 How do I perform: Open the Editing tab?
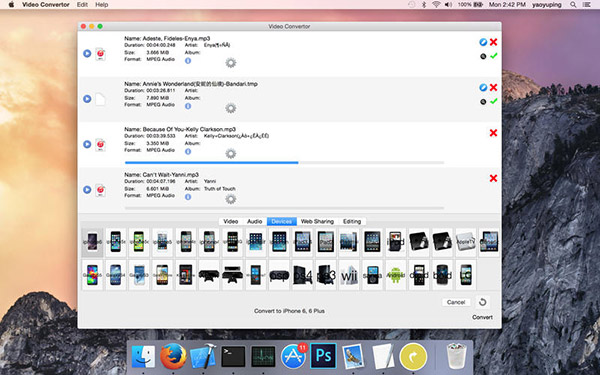coord(352,222)
